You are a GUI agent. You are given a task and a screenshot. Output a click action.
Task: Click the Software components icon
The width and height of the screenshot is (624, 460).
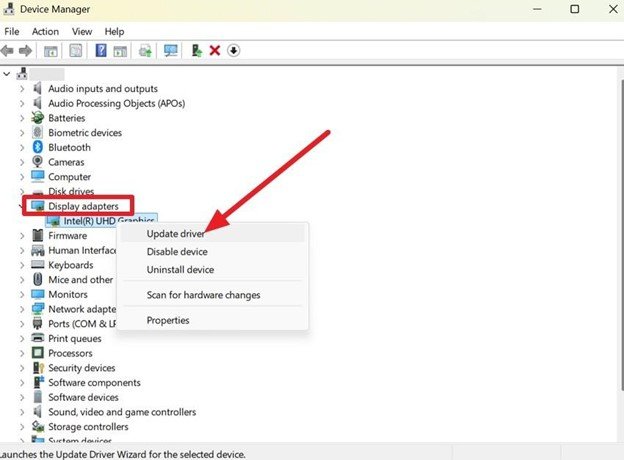point(38,382)
